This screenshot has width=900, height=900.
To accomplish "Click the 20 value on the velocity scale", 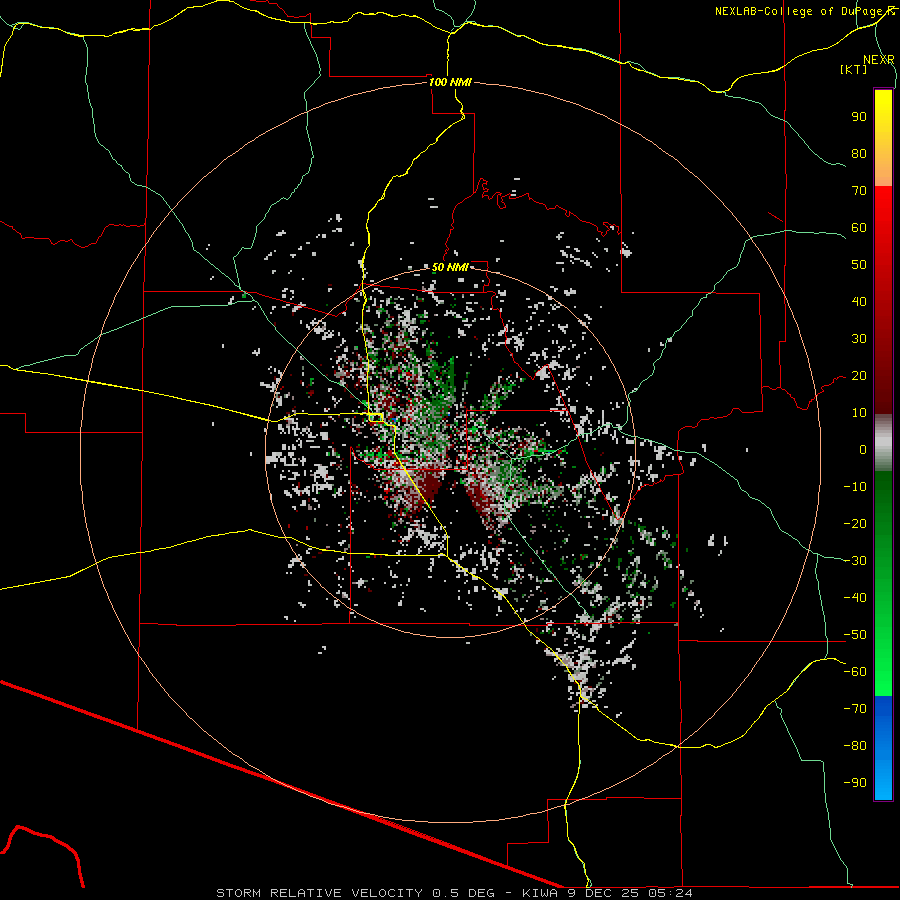I will click(859, 376).
